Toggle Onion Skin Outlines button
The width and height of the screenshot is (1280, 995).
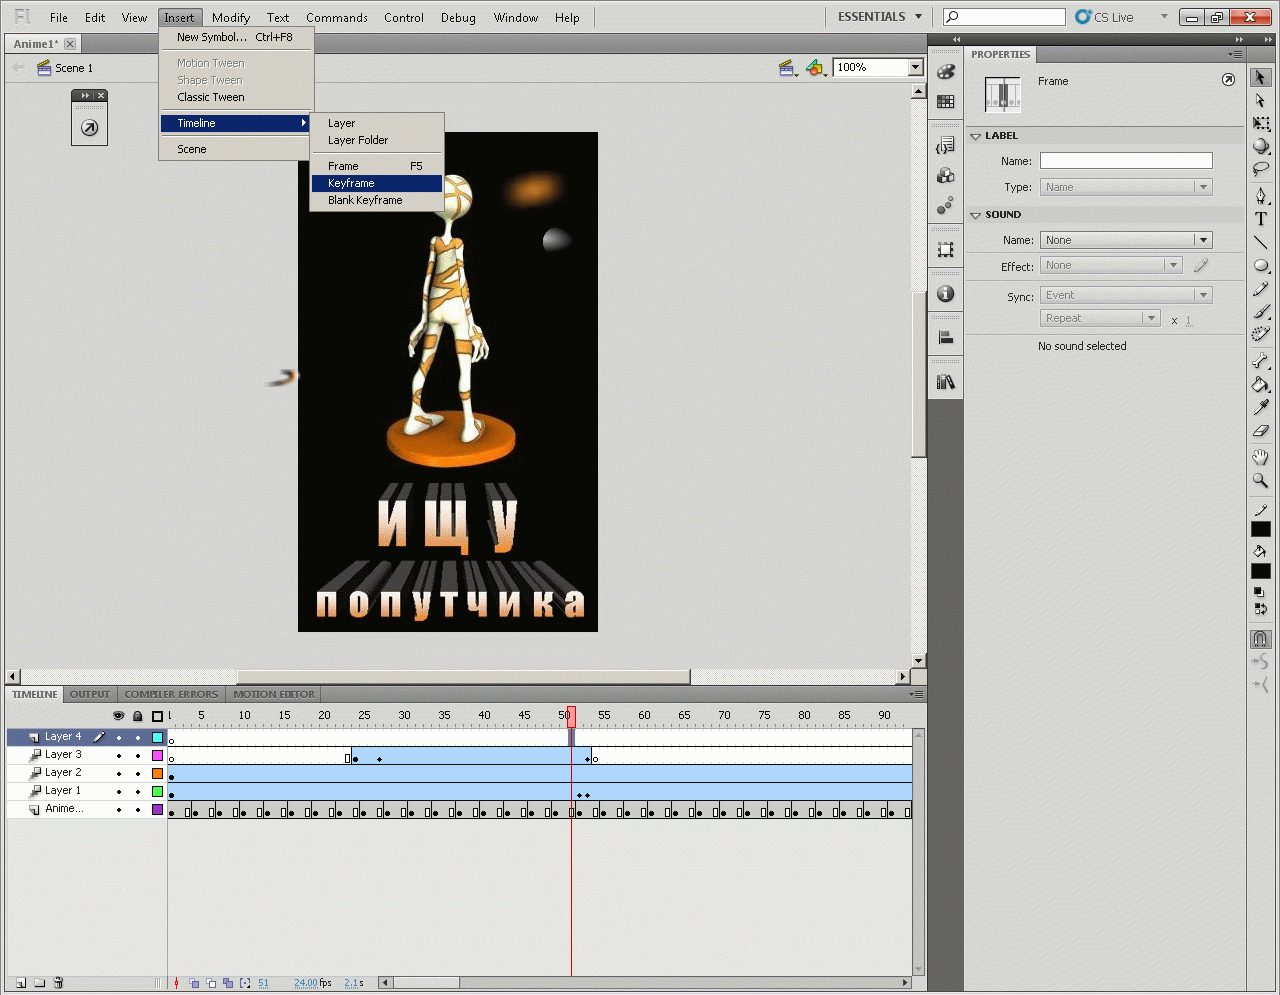(212, 983)
